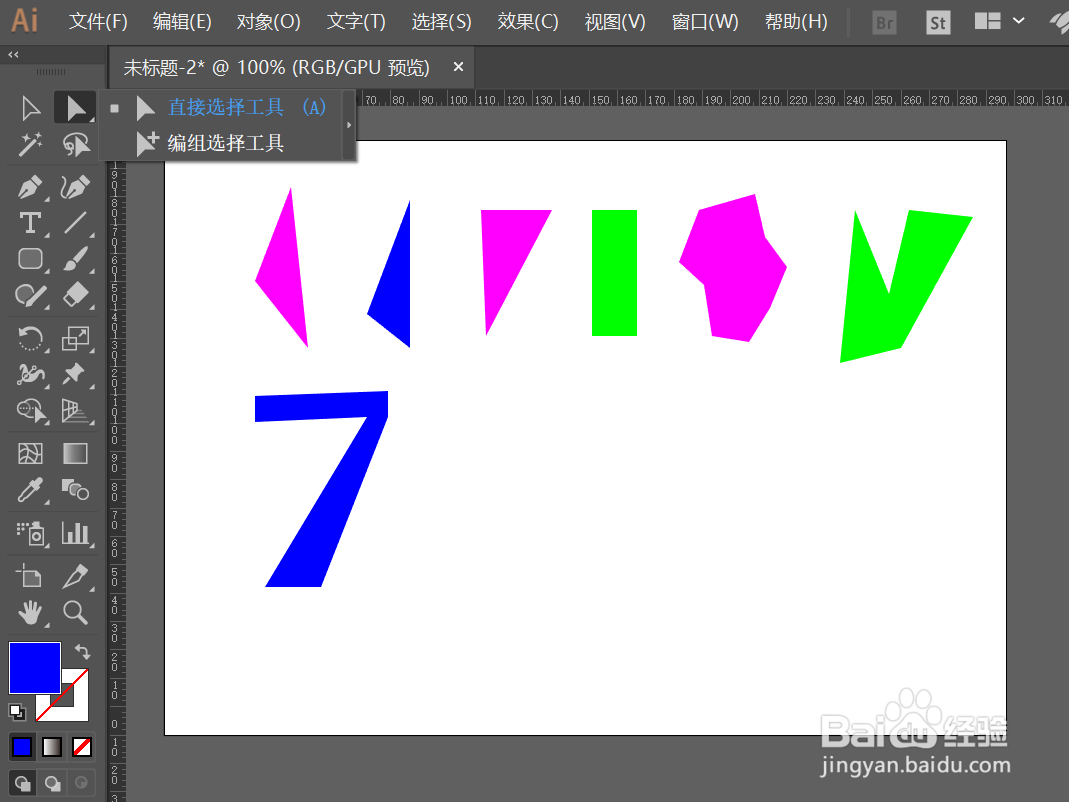The height and width of the screenshot is (802, 1069).
Task: Open the 选择(S) menu
Action: tap(442, 22)
